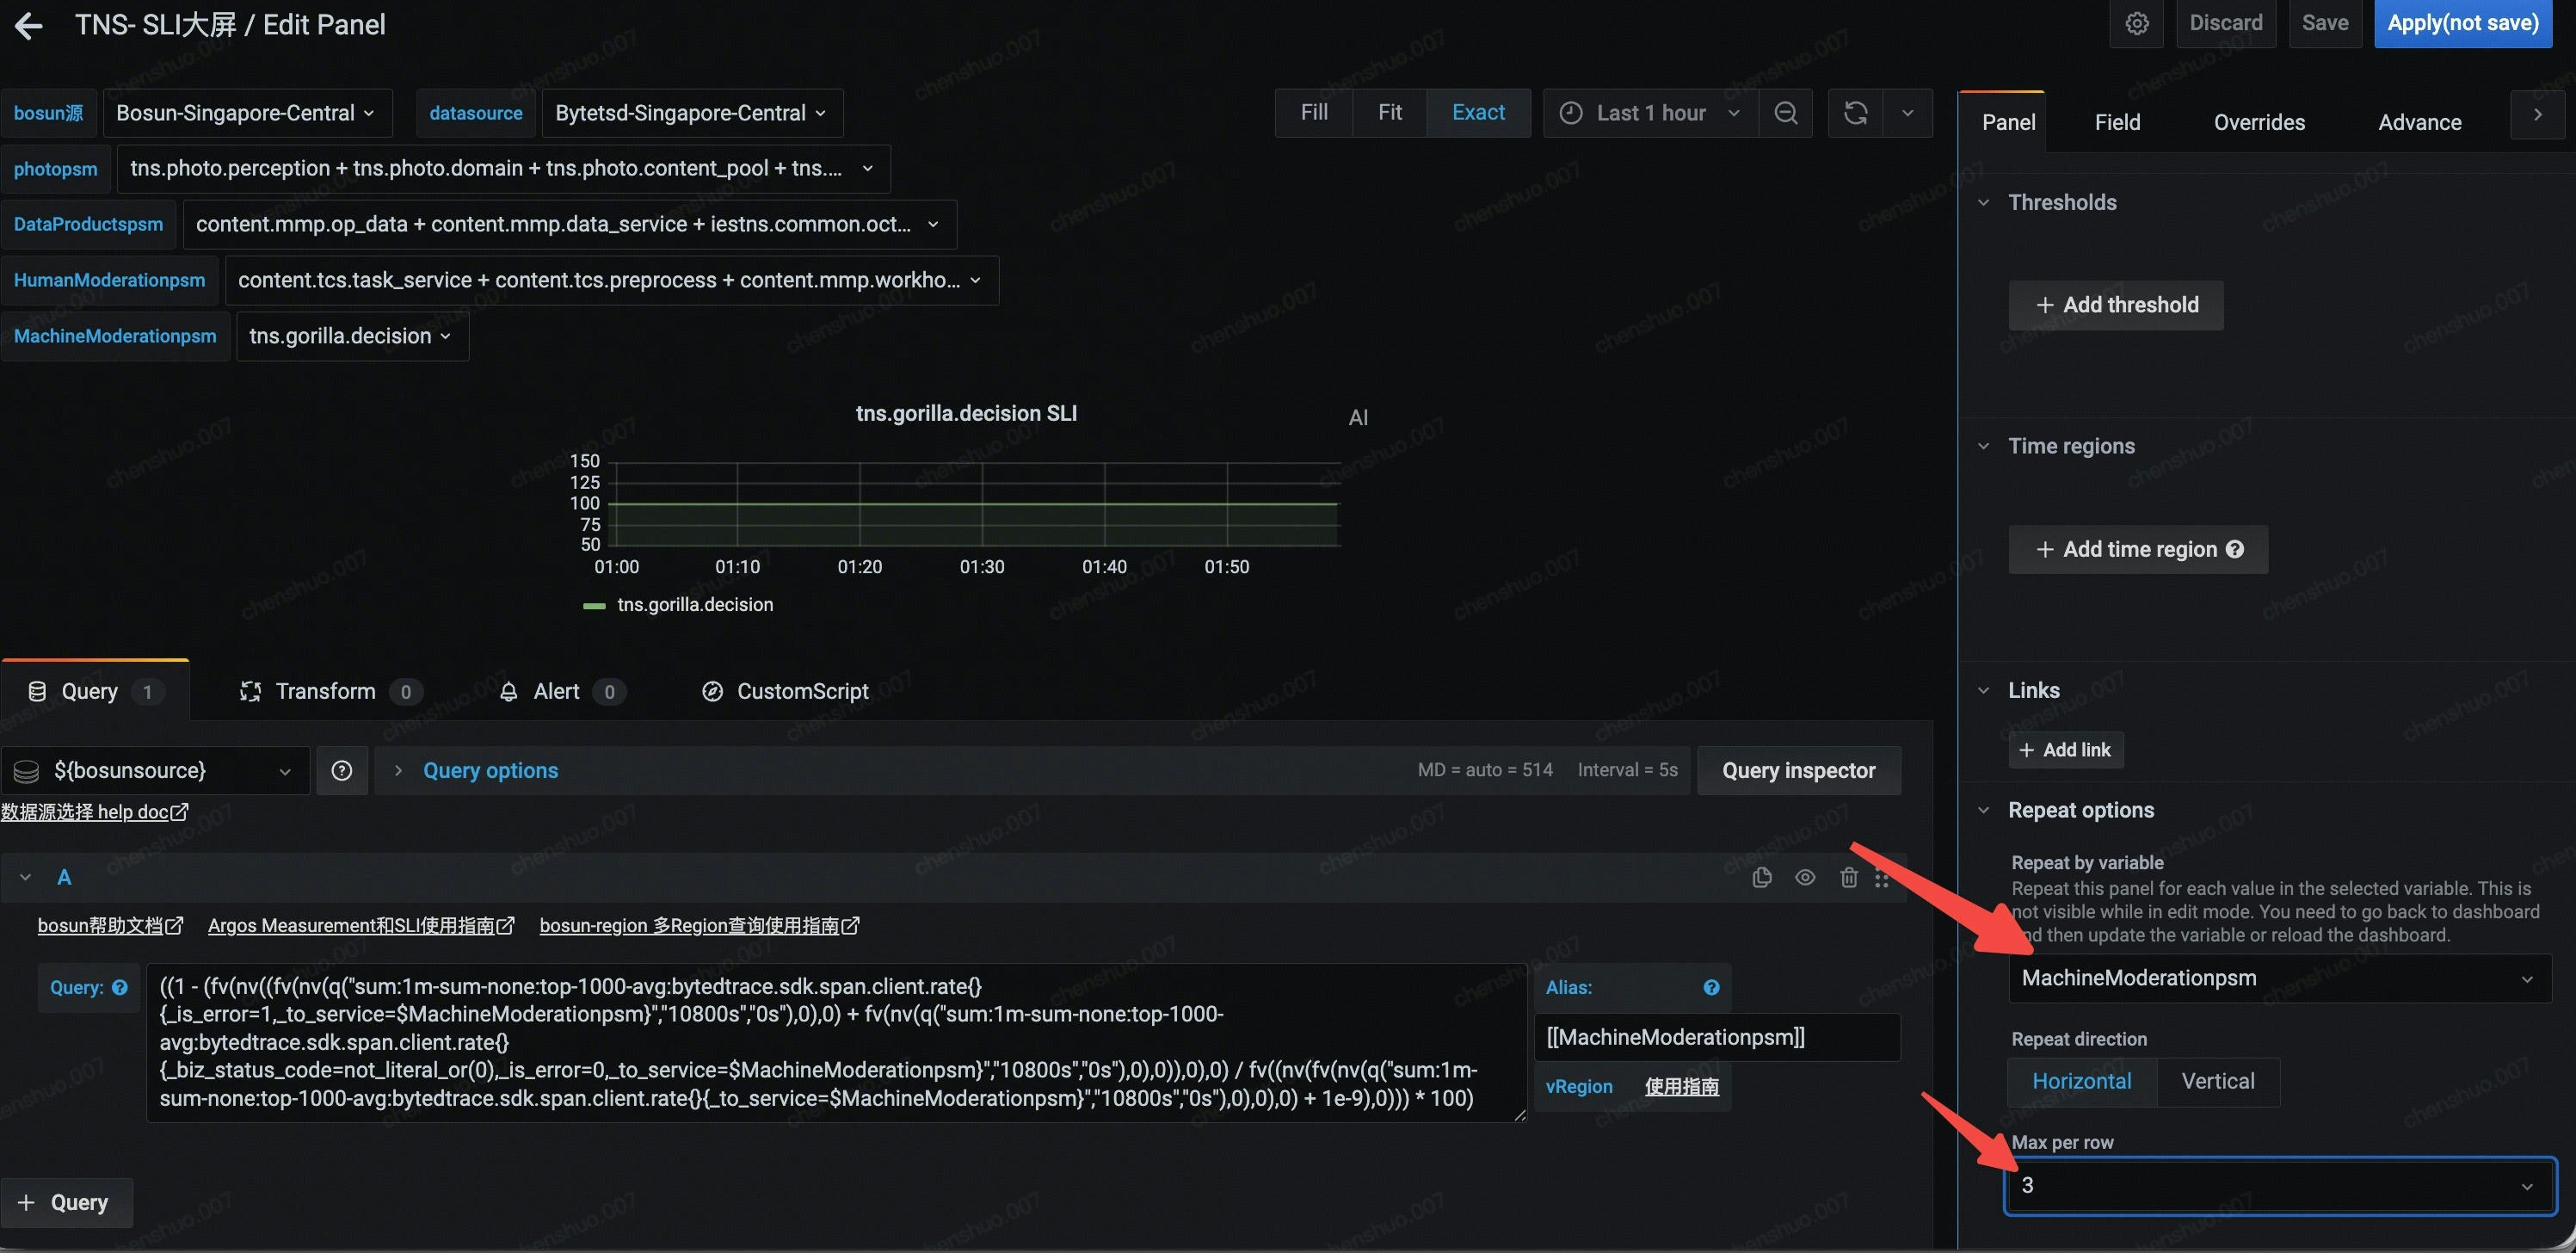Click the Add threshold button

(2115, 305)
